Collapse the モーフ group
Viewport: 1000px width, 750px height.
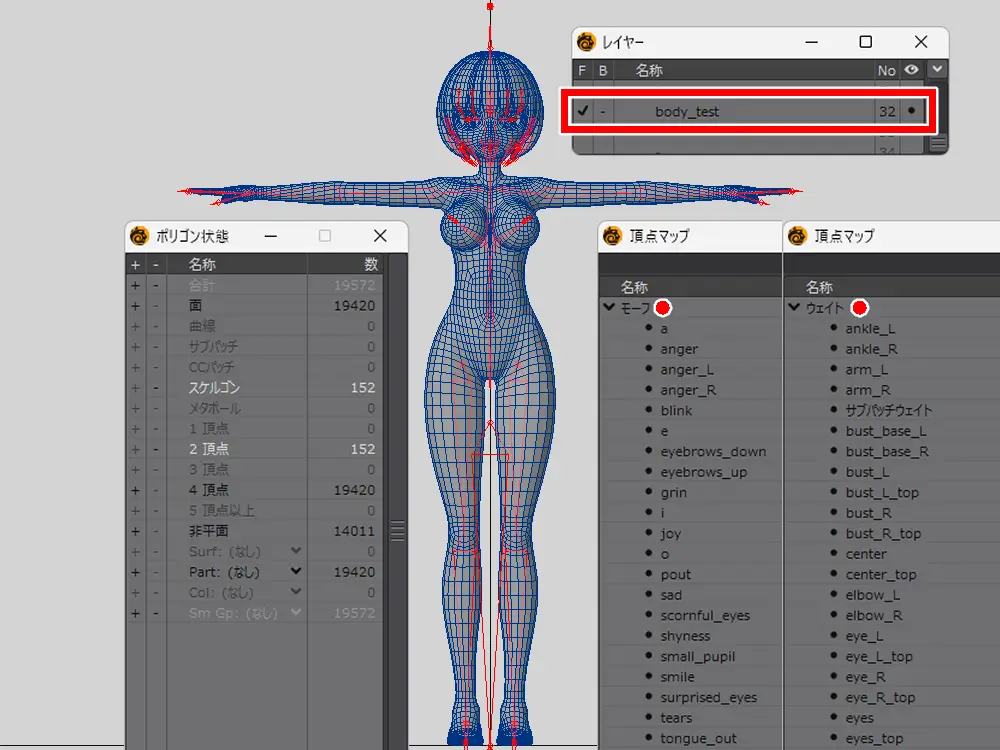[609, 308]
